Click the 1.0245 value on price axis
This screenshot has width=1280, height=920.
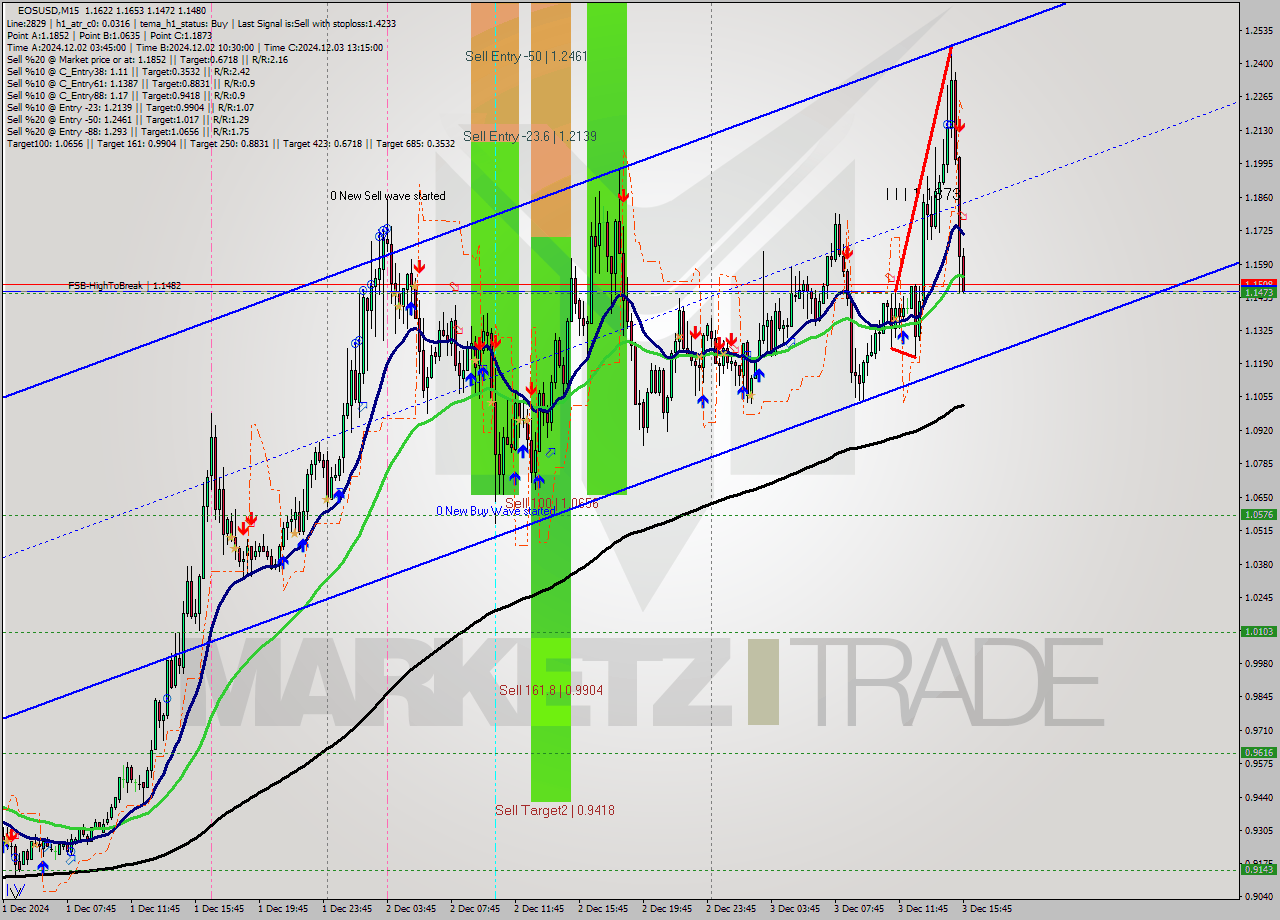(1258, 597)
